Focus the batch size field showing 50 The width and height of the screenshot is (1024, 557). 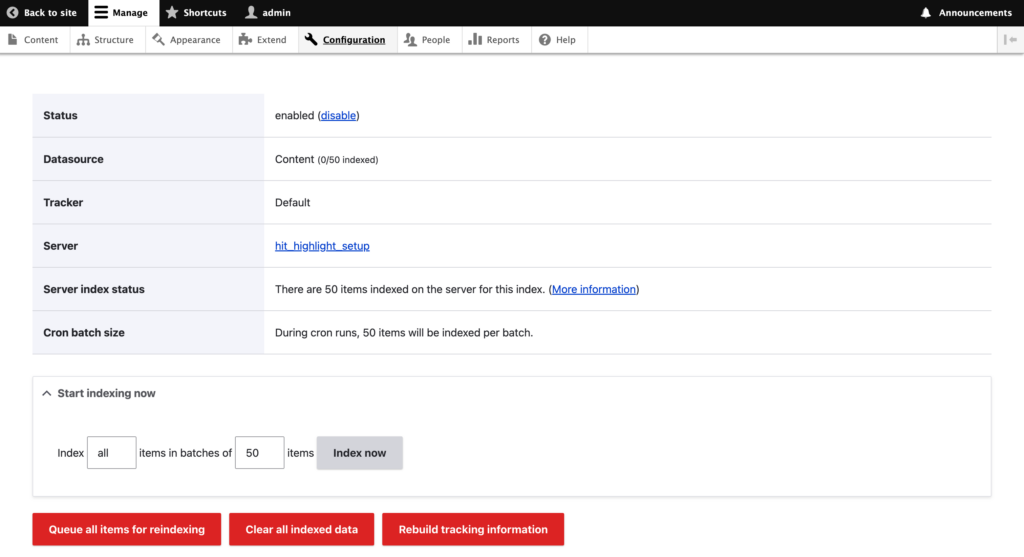[259, 453]
